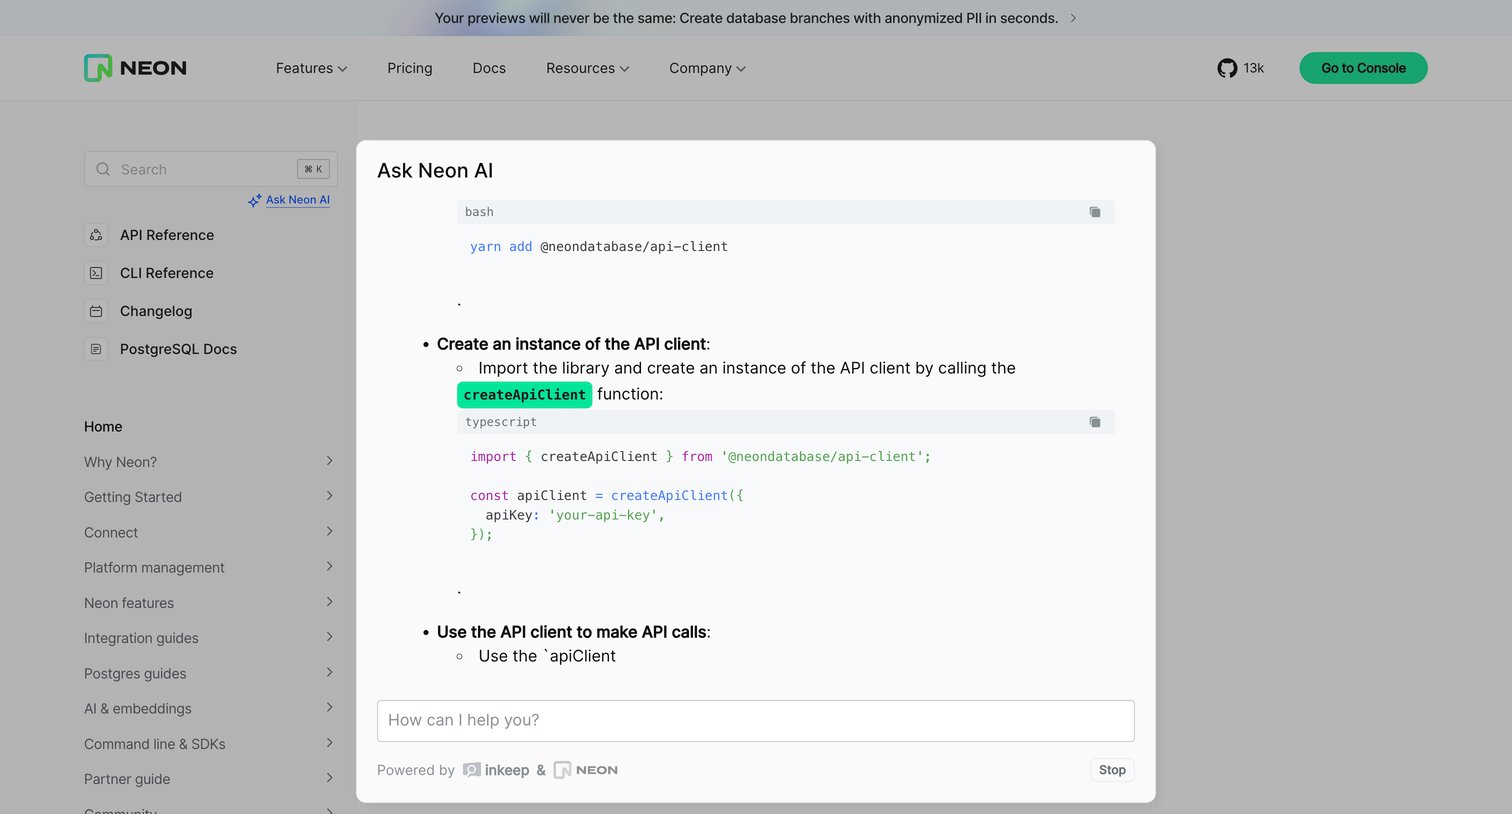Click the Search docs field
Viewport: 1512px width, 814px height.
[211, 169]
